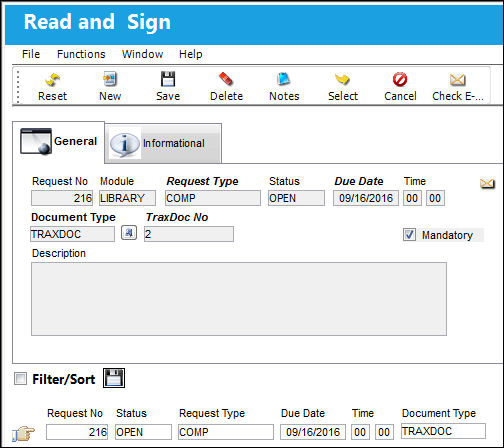The height and width of the screenshot is (448, 504).
Task: Click the TRAXDOC cell in bottom grid
Action: pos(443,431)
